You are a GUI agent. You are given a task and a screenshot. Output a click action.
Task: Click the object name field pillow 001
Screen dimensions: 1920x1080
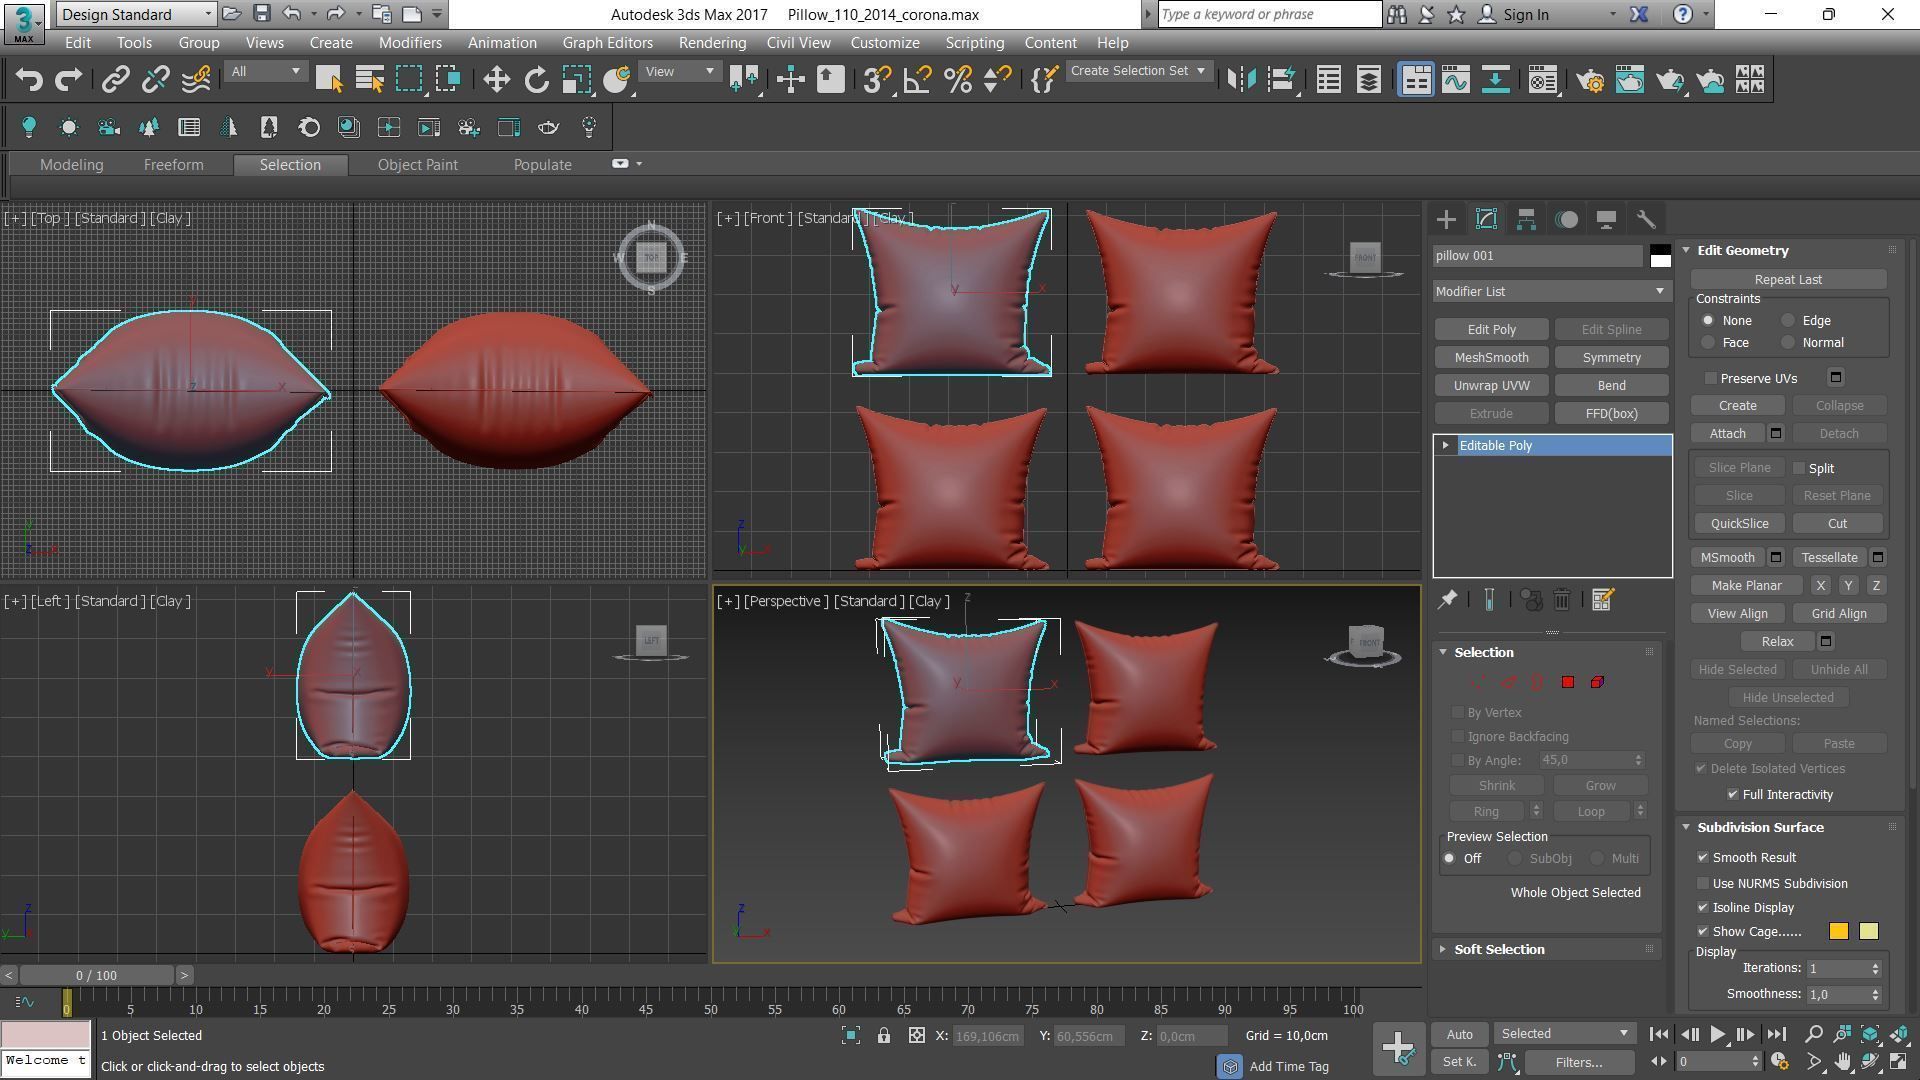point(1537,256)
